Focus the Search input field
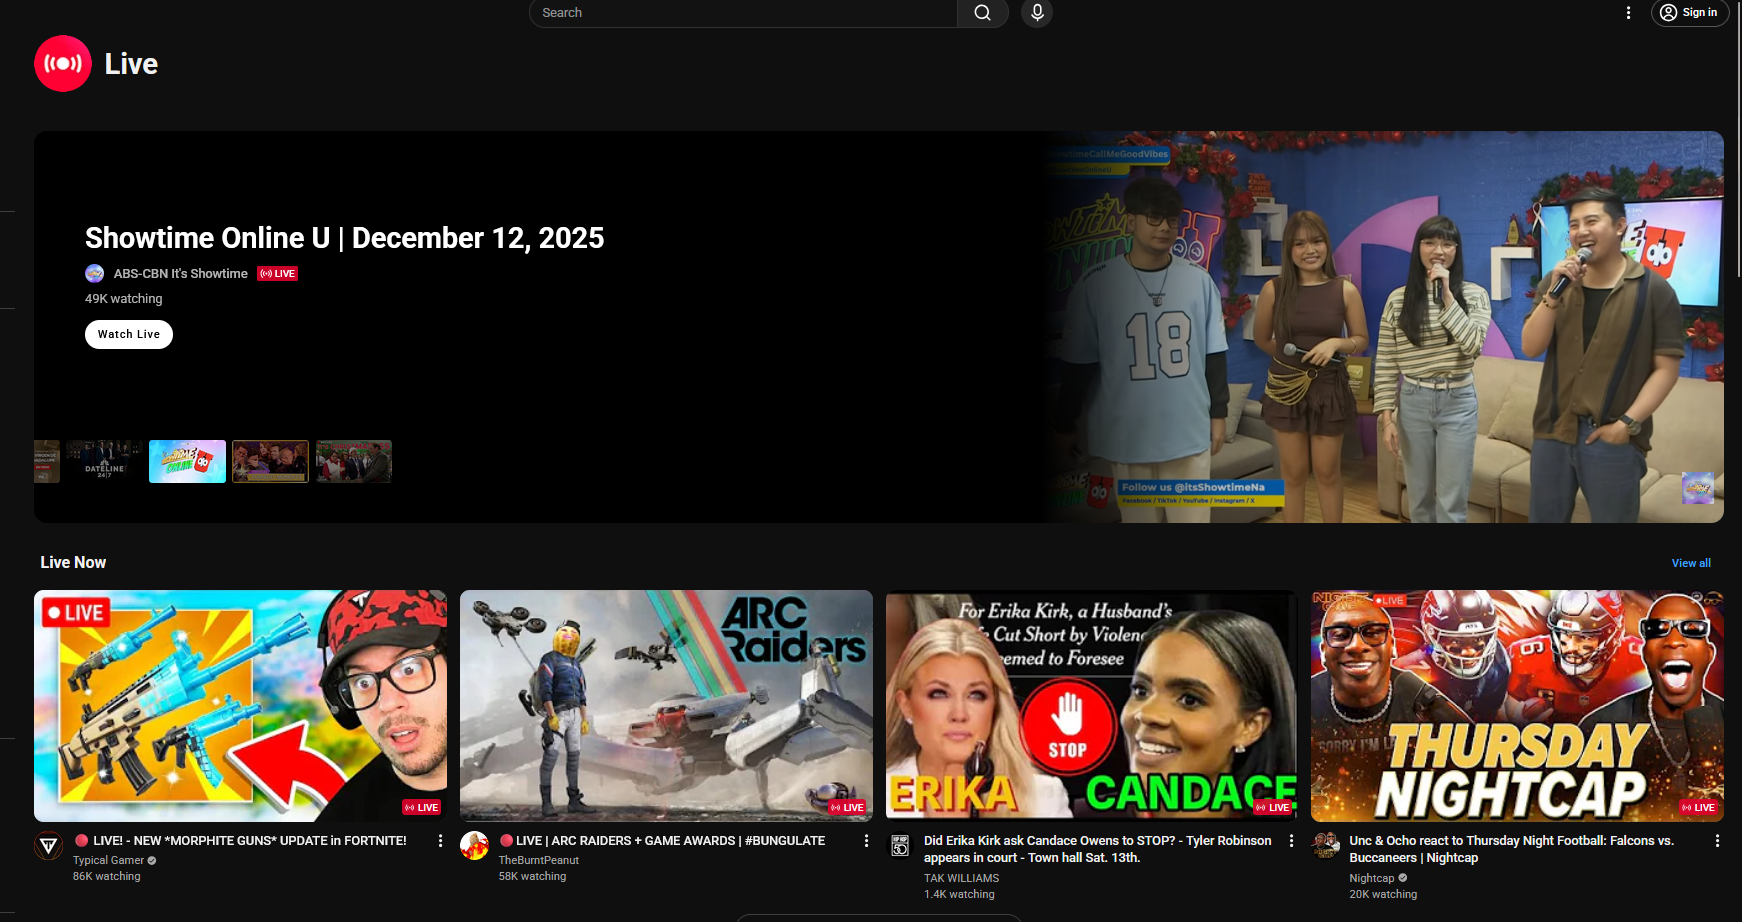The height and width of the screenshot is (922, 1742). click(x=743, y=13)
